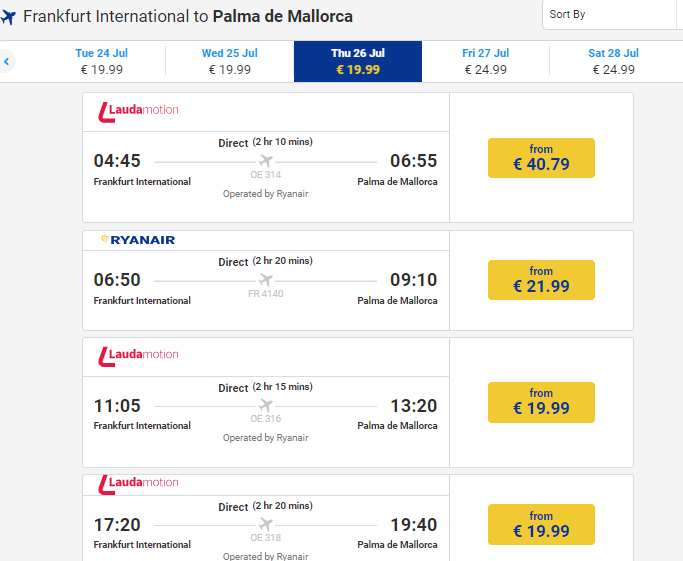Click the Ryanair logo on the 06:50 flight
Image resolution: width=683 pixels, height=561 pixels.
pos(138,240)
